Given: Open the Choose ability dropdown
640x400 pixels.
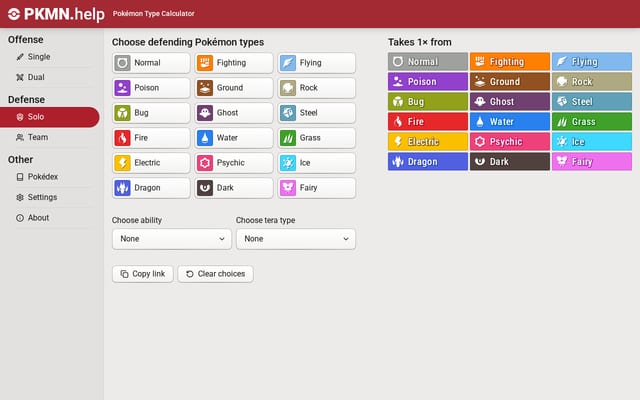Looking at the screenshot, I should (172, 239).
